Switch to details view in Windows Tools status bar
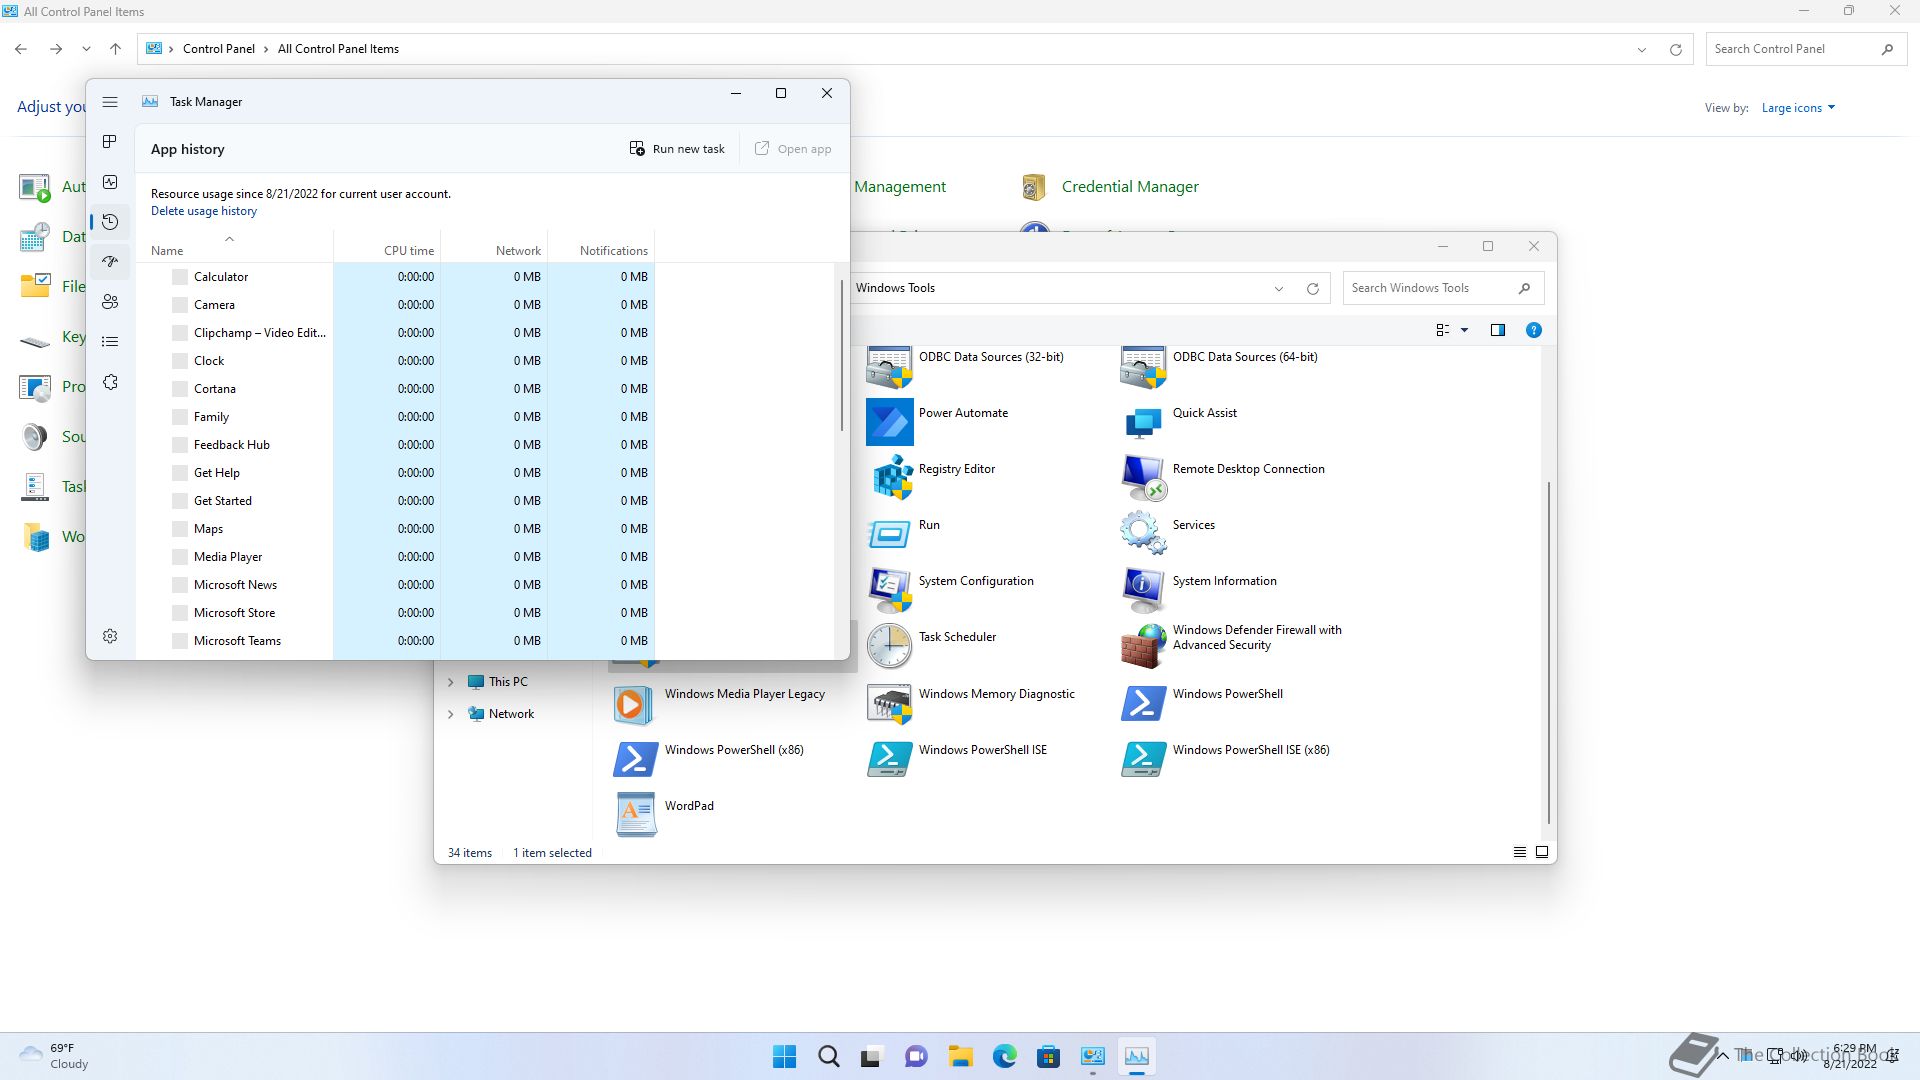The height and width of the screenshot is (1080, 1920). (x=1519, y=852)
